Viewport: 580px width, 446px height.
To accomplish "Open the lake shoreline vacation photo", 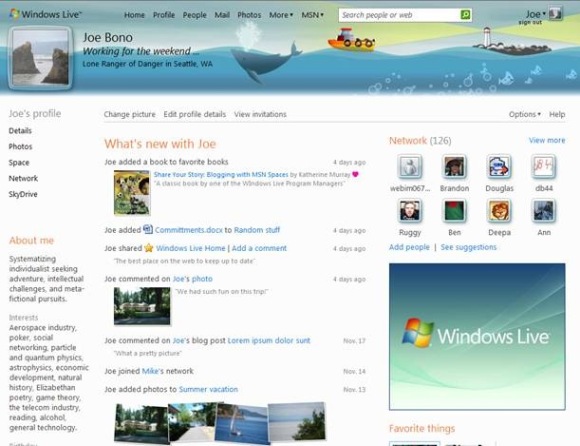I will (x=297, y=422).
